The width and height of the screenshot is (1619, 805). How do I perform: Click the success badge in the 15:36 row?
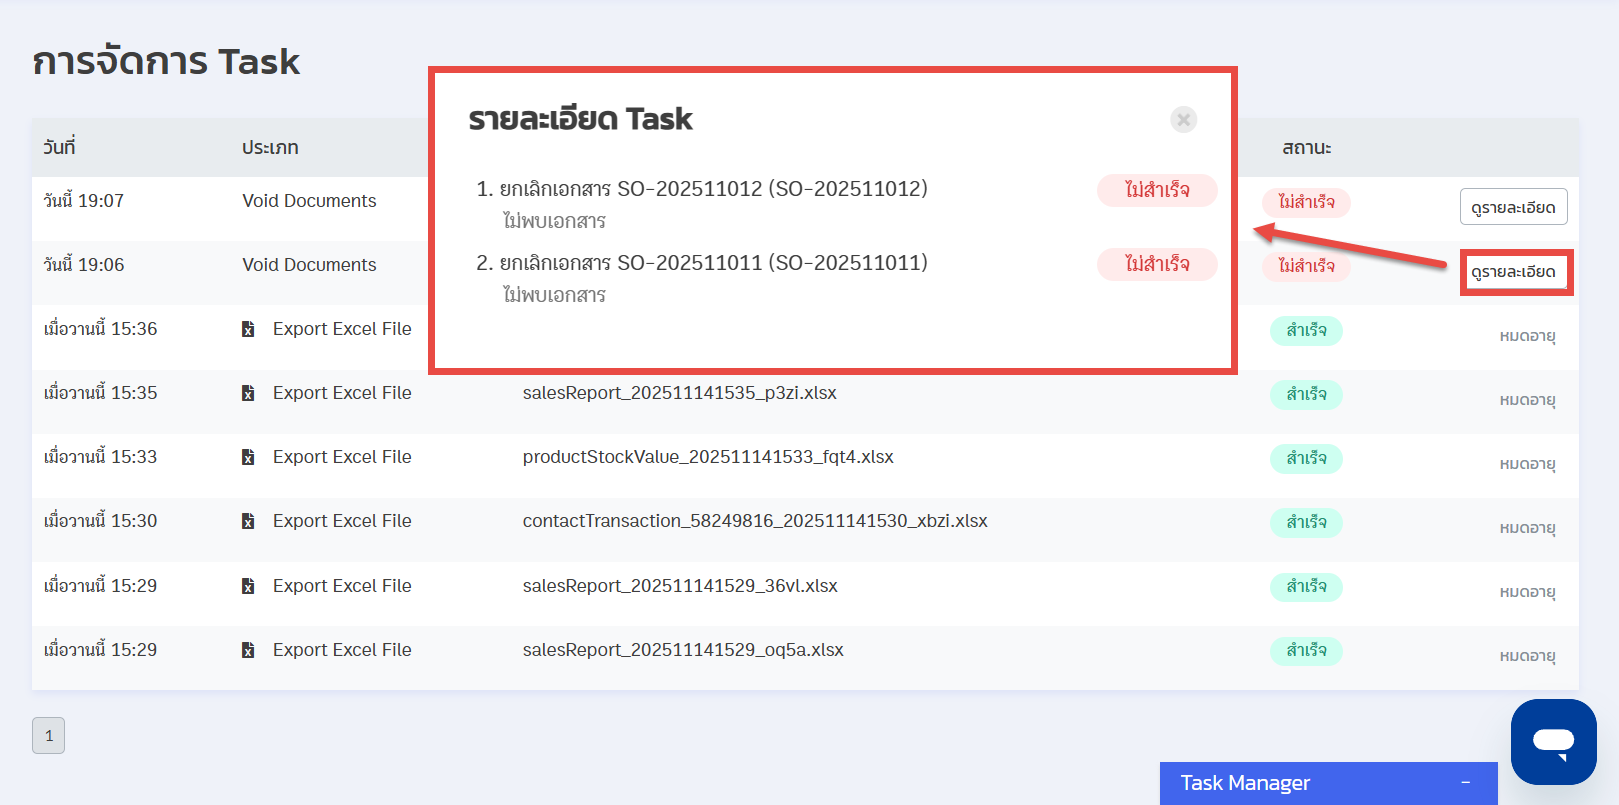coord(1305,330)
